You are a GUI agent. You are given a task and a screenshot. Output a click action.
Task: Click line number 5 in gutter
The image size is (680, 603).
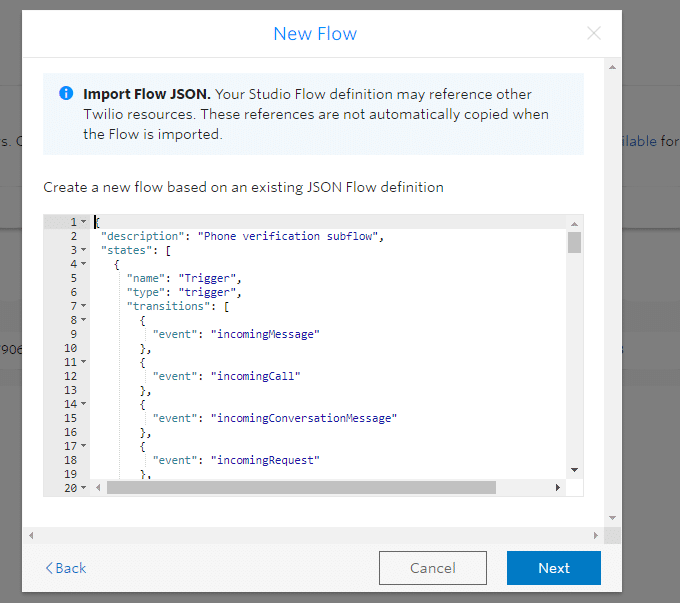coord(74,278)
